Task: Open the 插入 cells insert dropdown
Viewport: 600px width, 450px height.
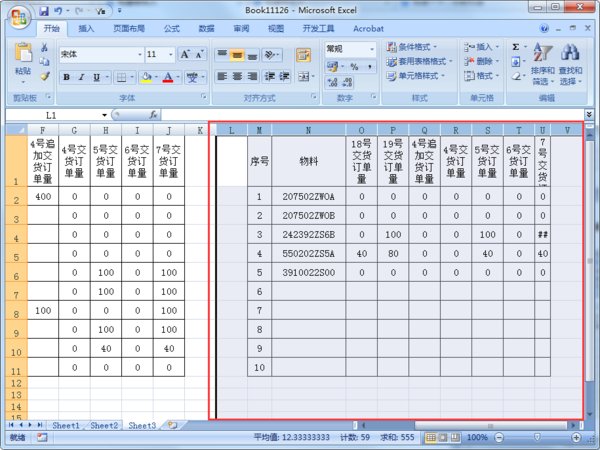Action: (x=482, y=47)
